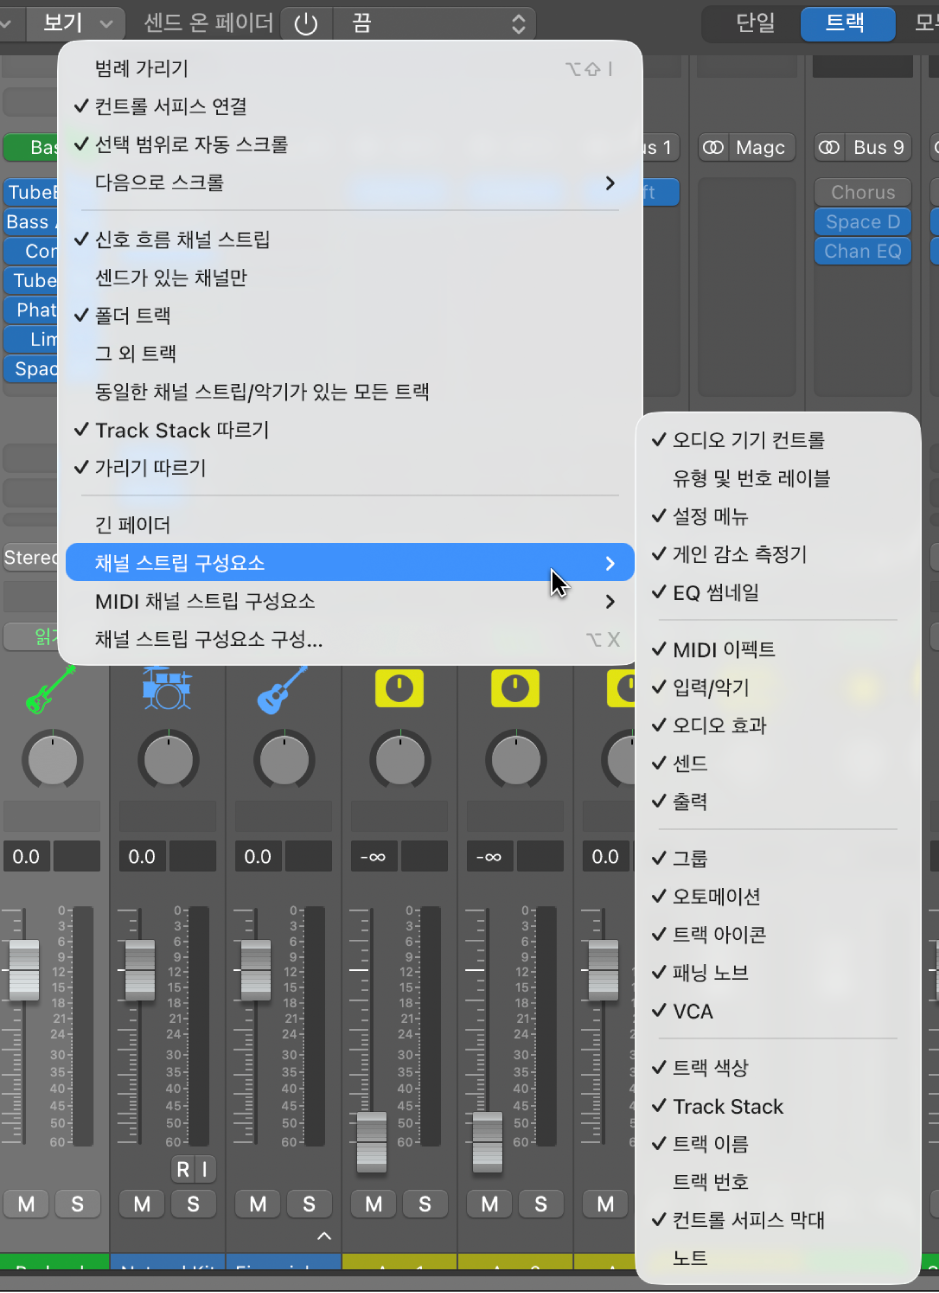Viewport: 939px width, 1293px height.
Task: Click the blue acoustic guitar track icon
Action: click(x=282, y=689)
